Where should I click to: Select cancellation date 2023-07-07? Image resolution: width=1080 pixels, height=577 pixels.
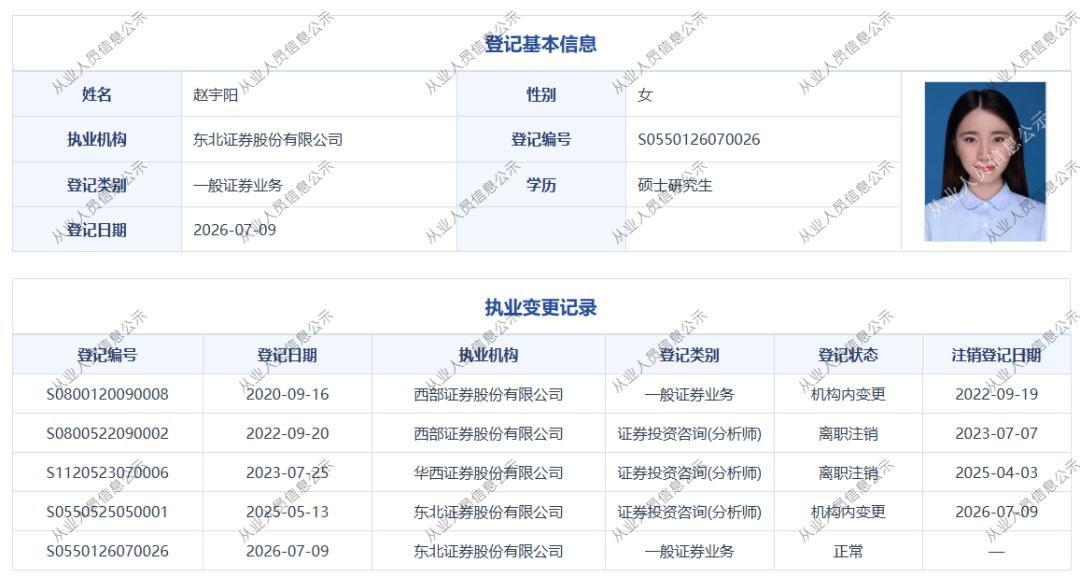996,434
